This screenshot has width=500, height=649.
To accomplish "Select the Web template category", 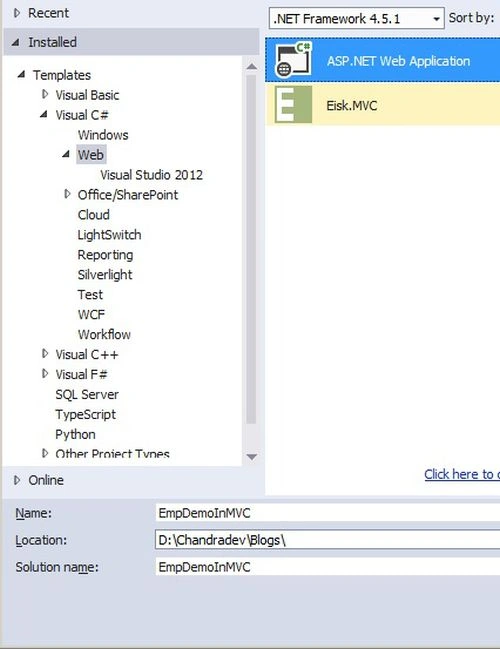I will click(91, 155).
